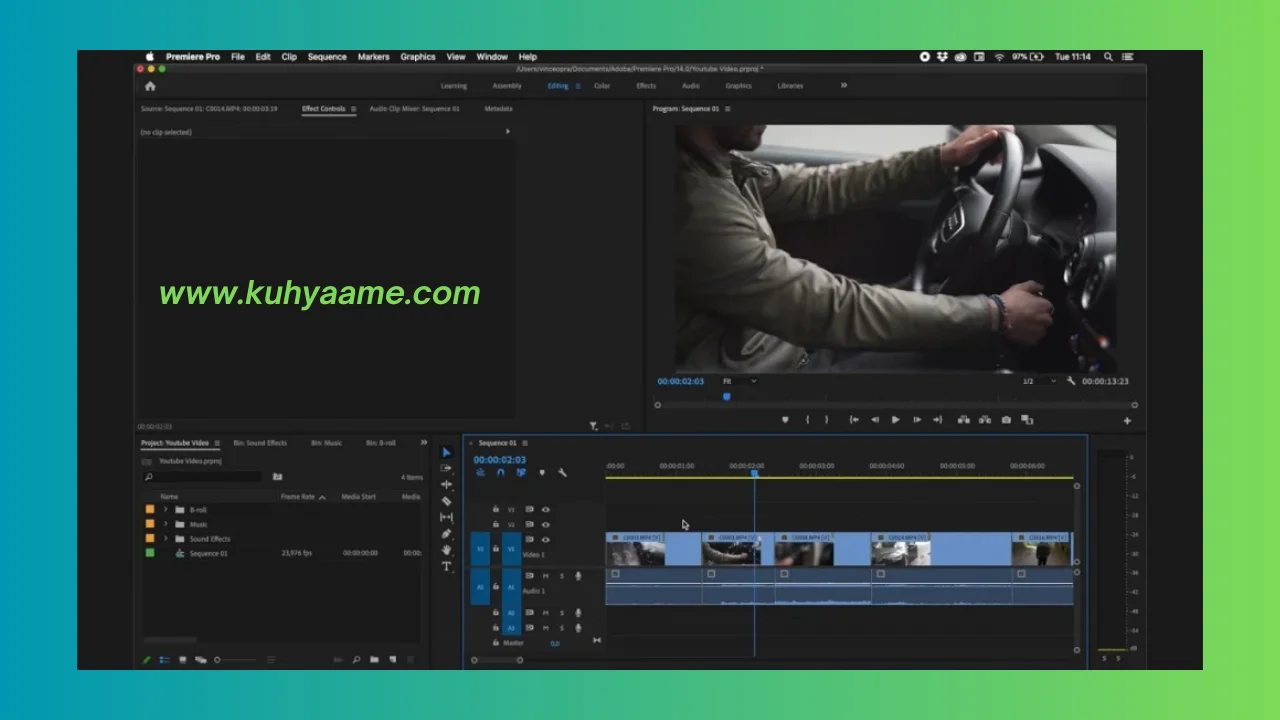Select the Slip tool
The height and width of the screenshot is (720, 1280).
(x=447, y=517)
